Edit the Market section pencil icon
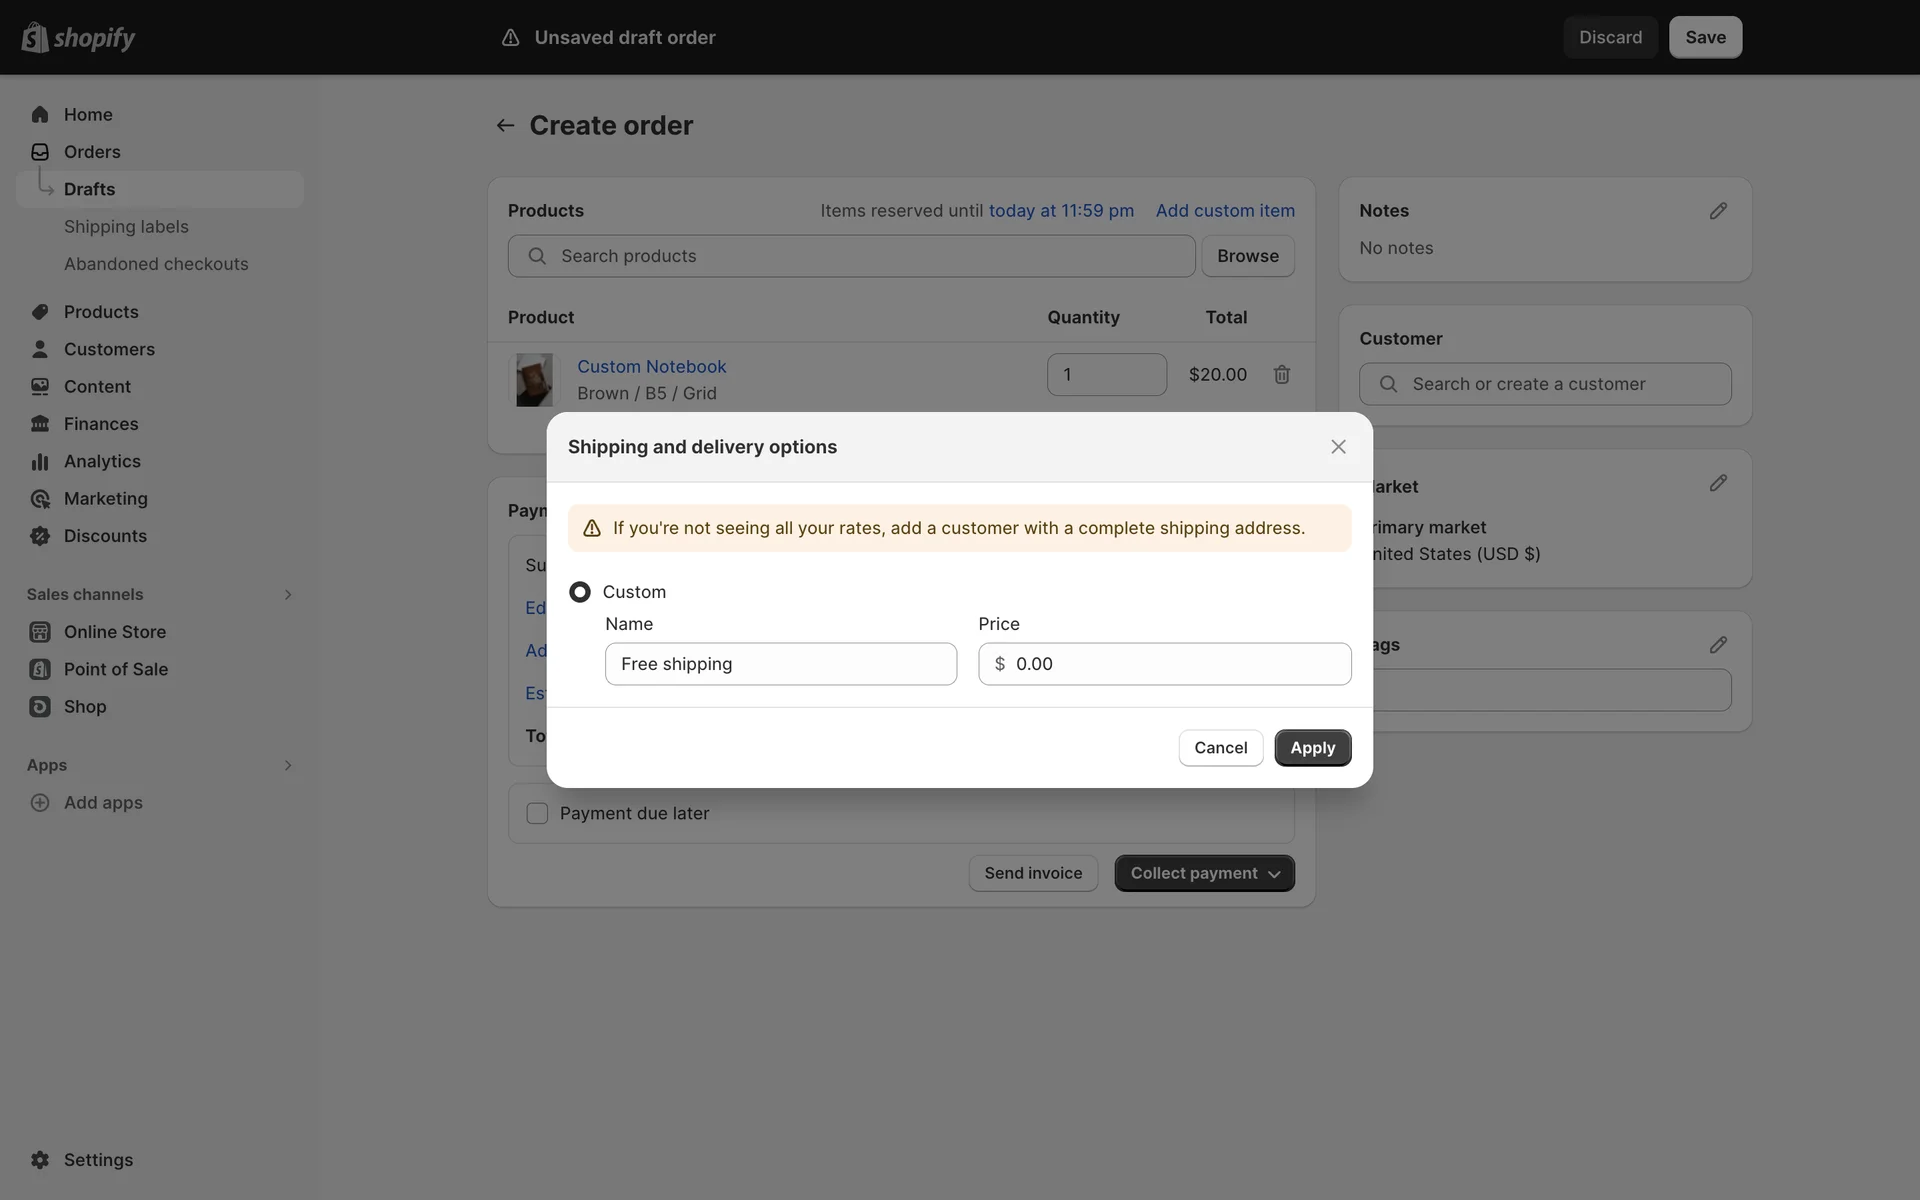This screenshot has width=1920, height=1200. [1717, 483]
